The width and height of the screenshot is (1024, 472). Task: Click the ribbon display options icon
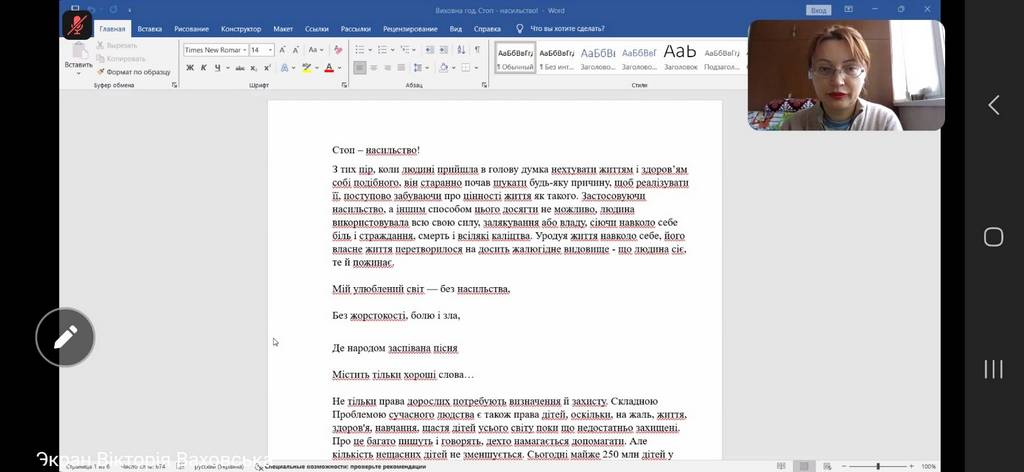848,9
